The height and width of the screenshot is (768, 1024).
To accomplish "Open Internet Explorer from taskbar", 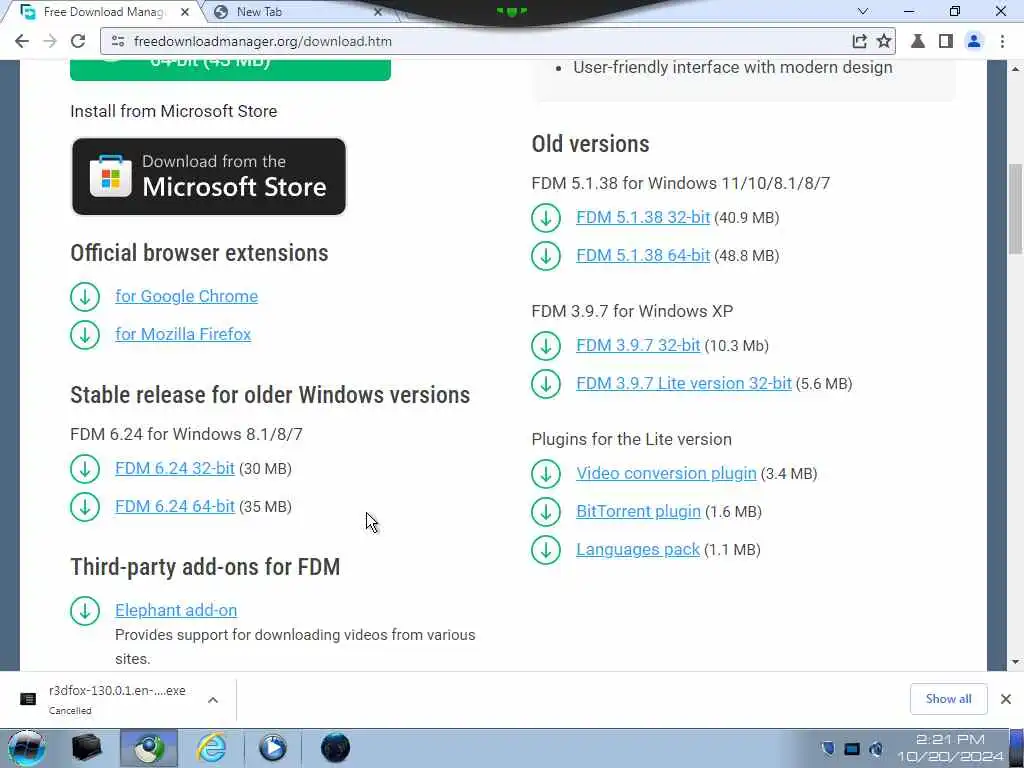I will [212, 748].
